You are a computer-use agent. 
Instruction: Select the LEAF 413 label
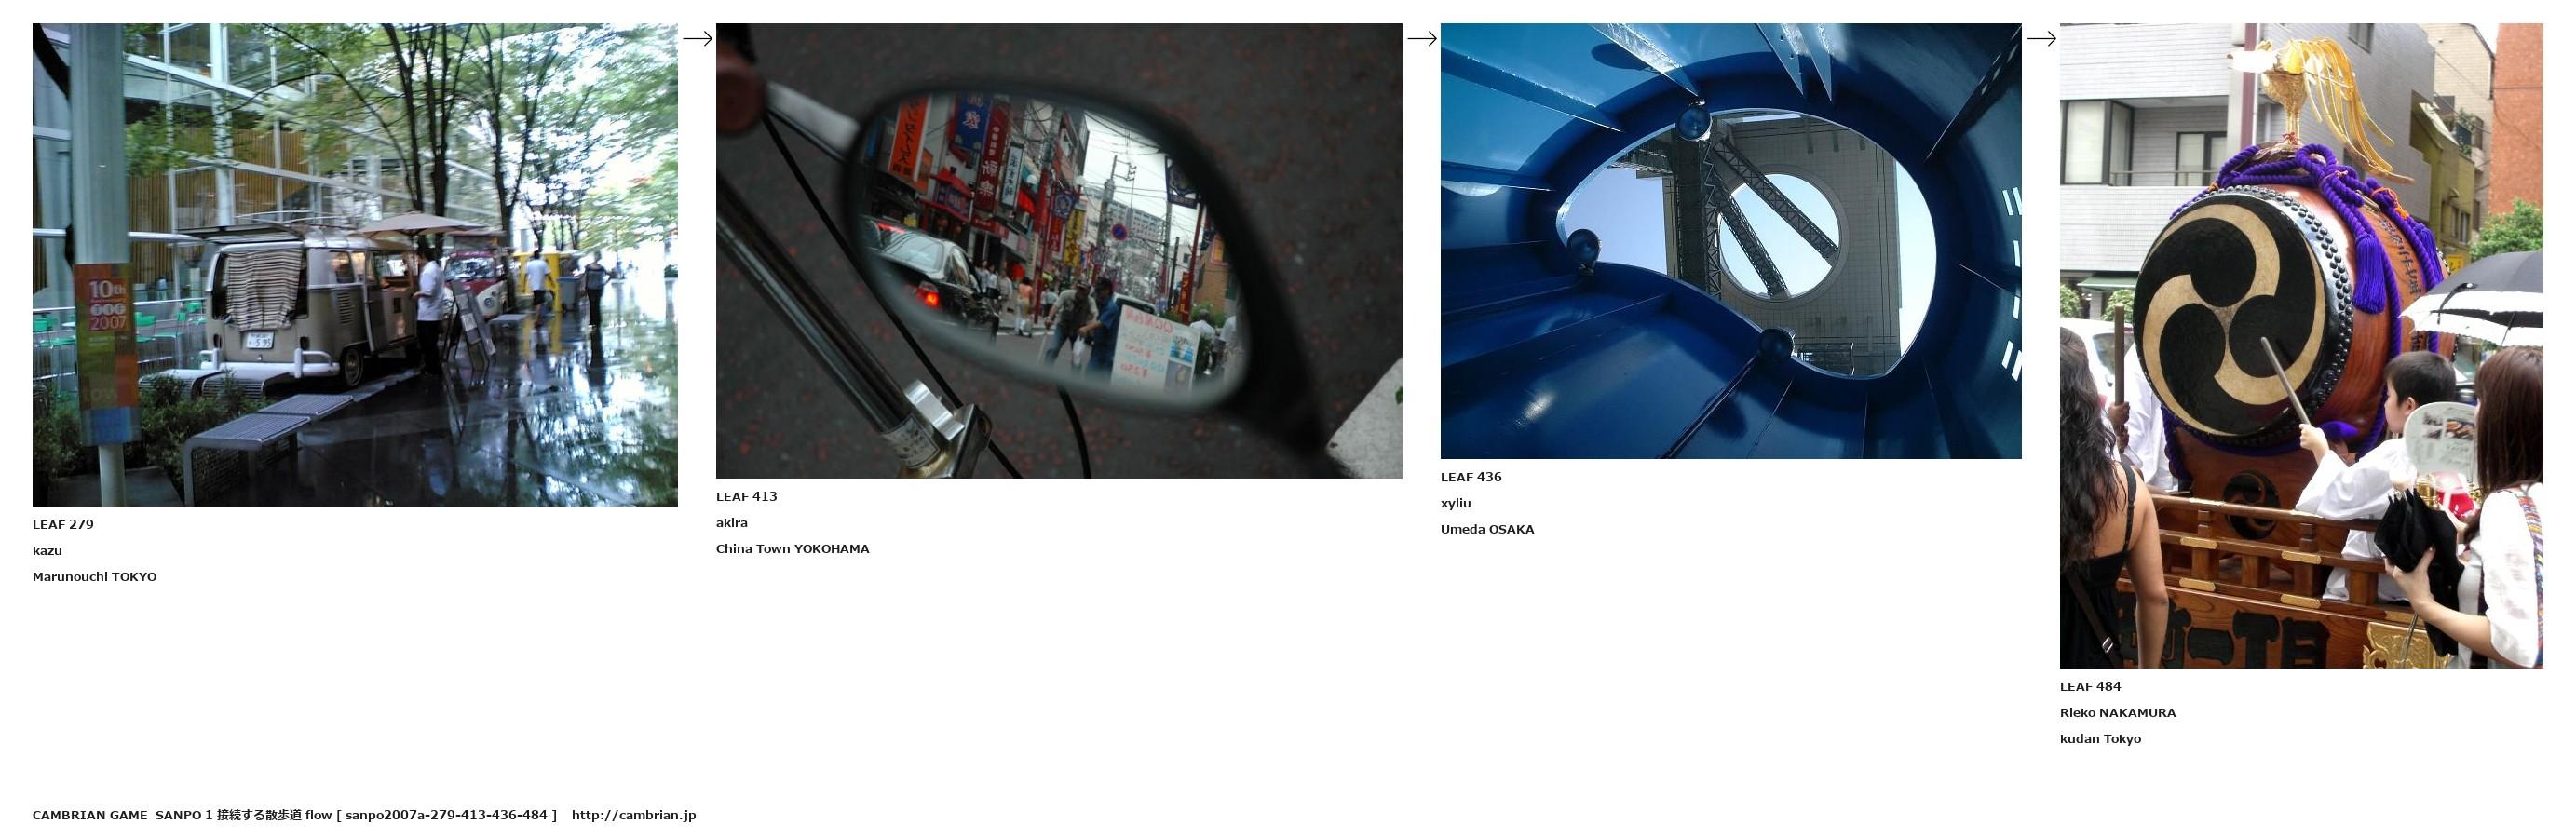point(746,497)
